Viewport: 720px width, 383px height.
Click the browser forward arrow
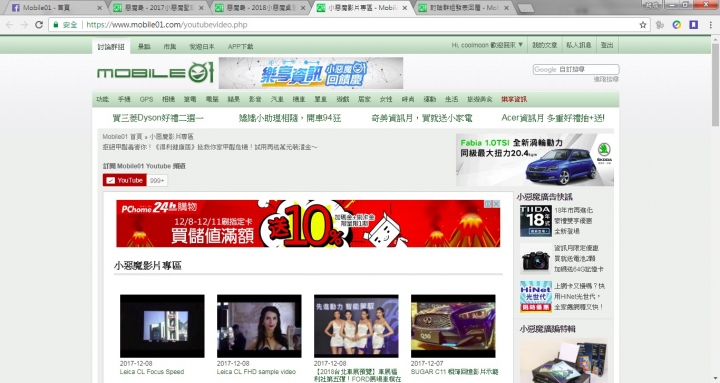[x=24, y=25]
